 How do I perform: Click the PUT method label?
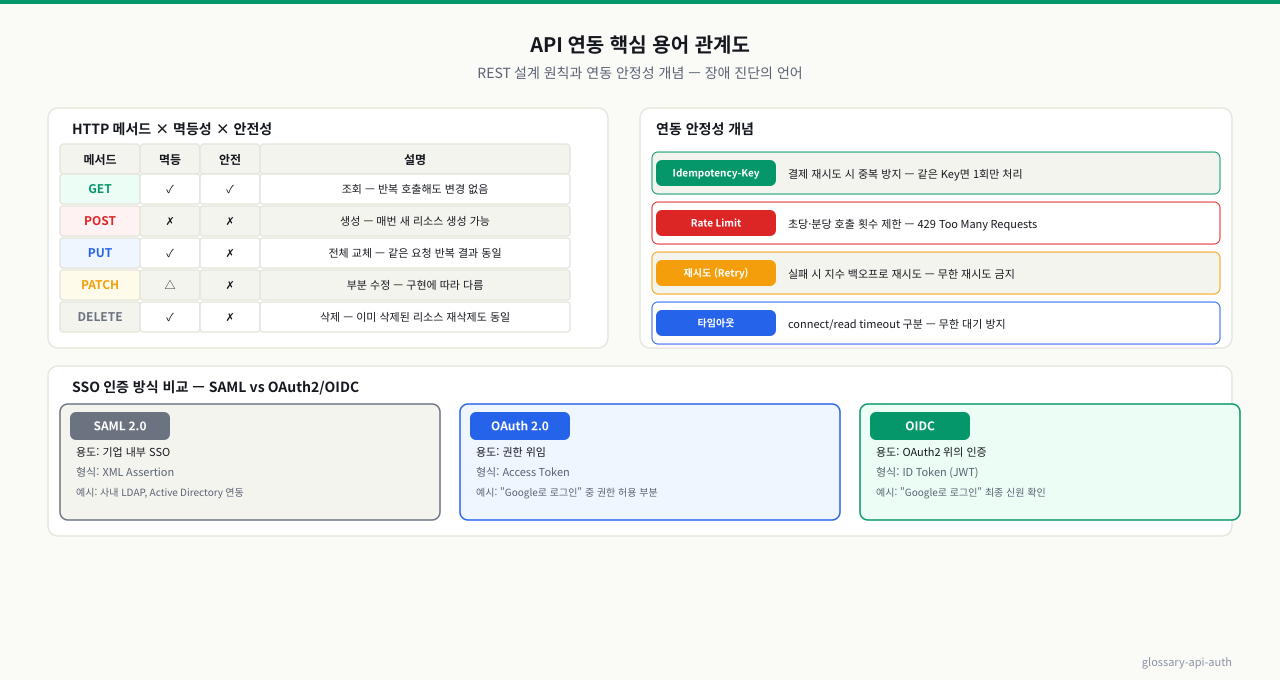point(100,253)
